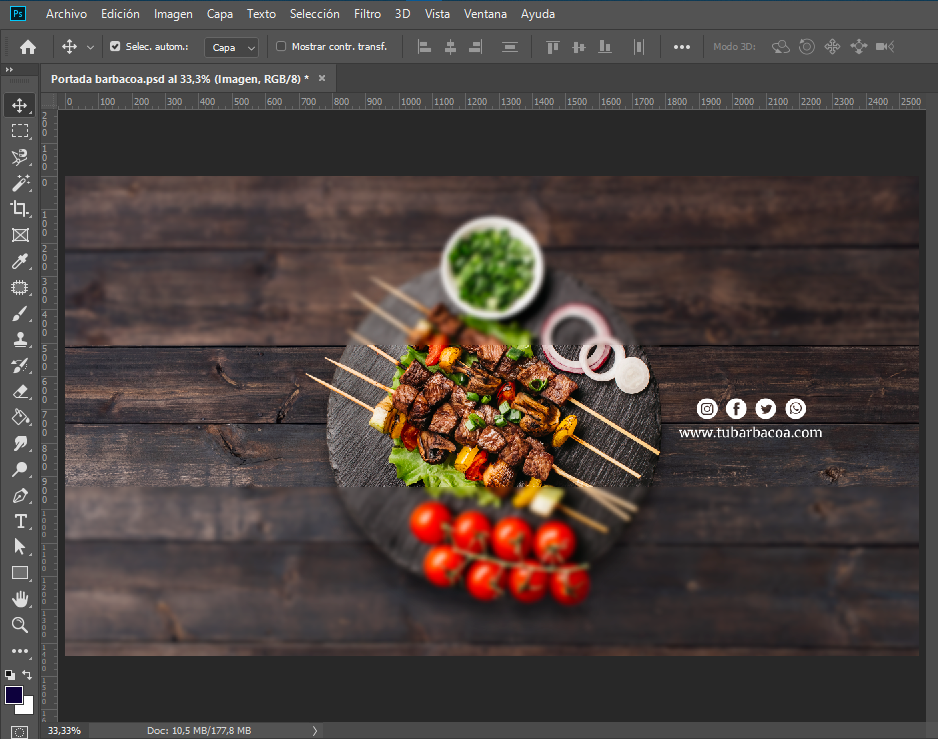Distribute layers horizontally
The height and width of the screenshot is (739, 938).
pyautogui.click(x=639, y=47)
